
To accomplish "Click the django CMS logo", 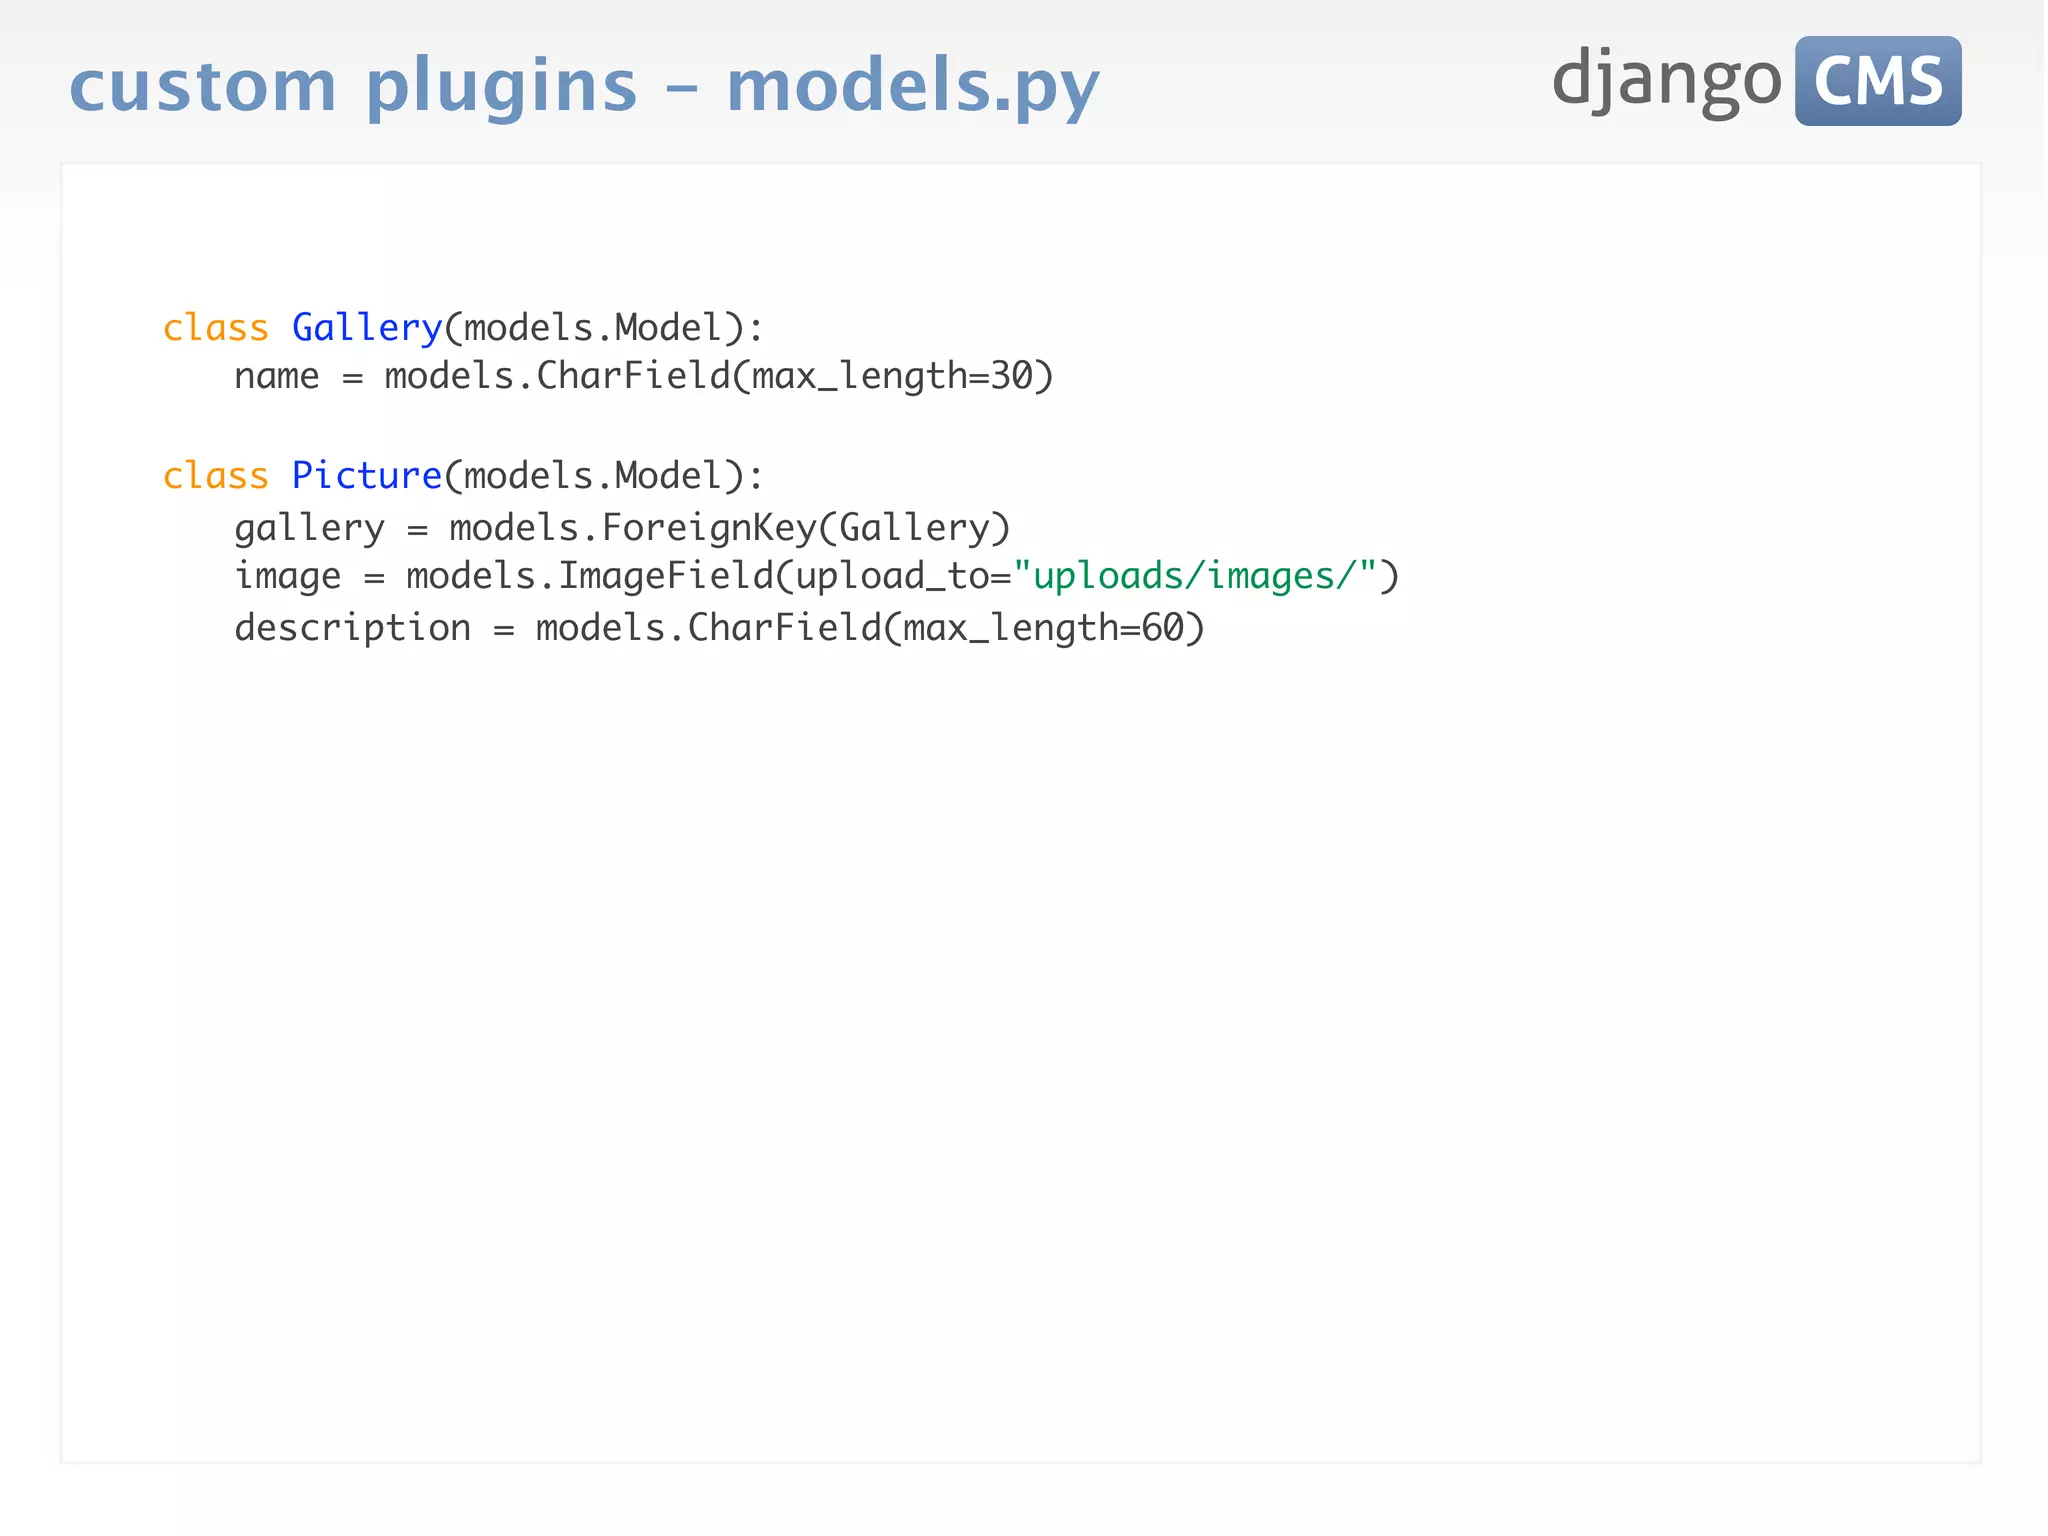I will click(x=1756, y=80).
